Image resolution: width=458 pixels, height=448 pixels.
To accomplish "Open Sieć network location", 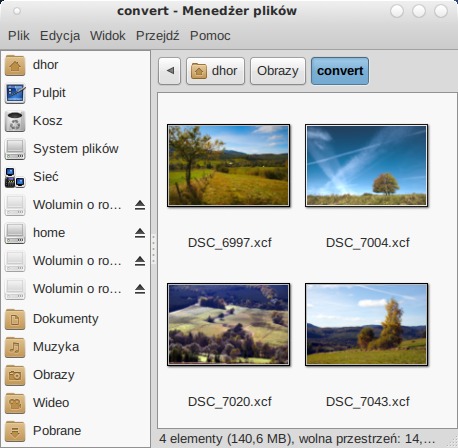I will pos(75,177).
